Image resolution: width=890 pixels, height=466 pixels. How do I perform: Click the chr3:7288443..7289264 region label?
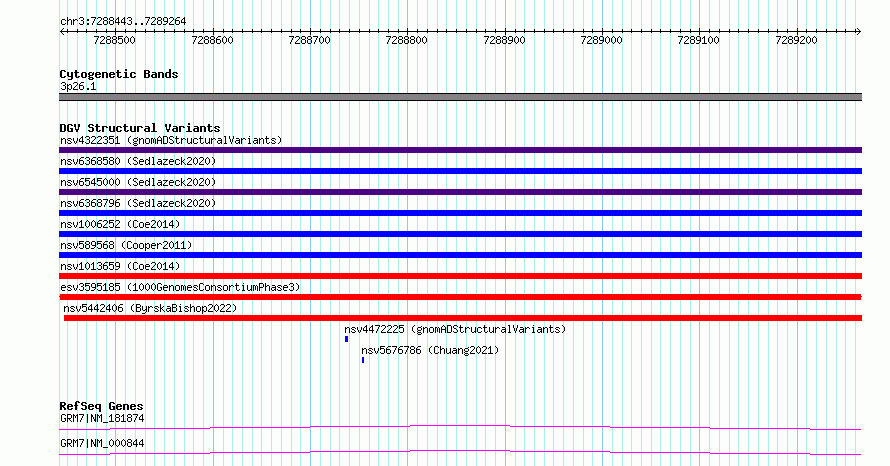(x=123, y=22)
